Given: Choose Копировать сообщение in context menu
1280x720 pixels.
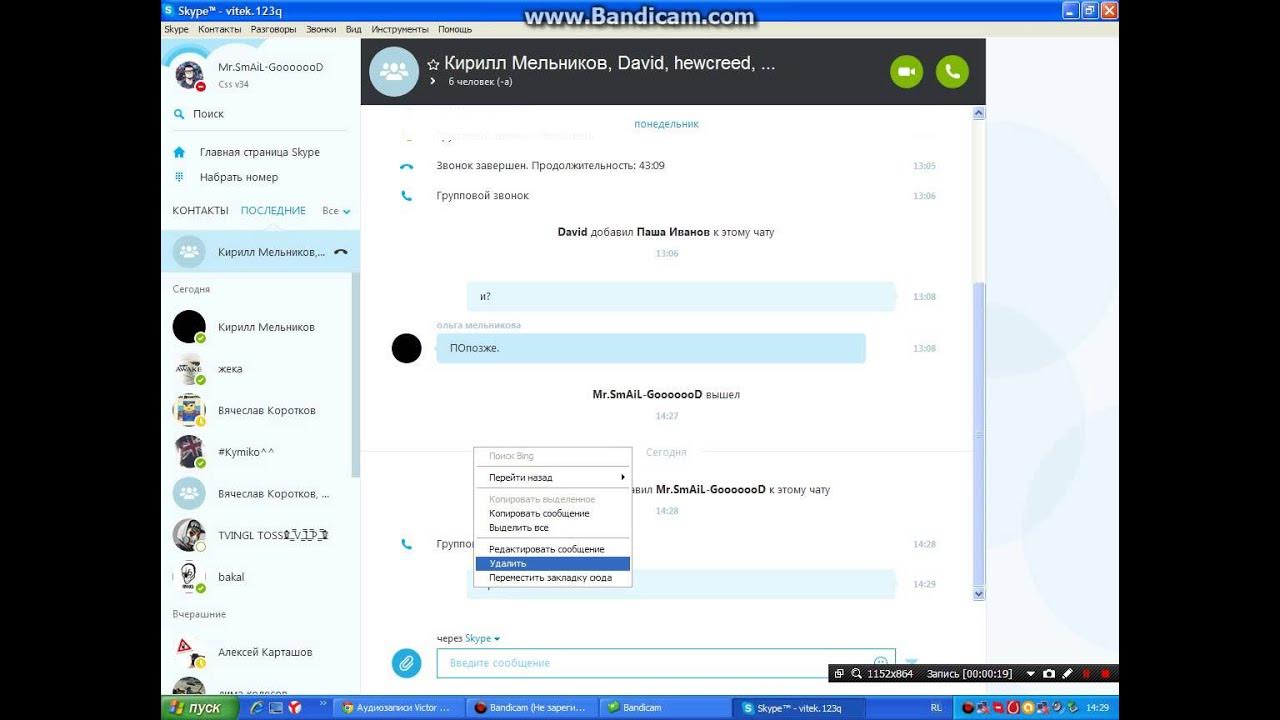Looking at the screenshot, I should (x=552, y=513).
